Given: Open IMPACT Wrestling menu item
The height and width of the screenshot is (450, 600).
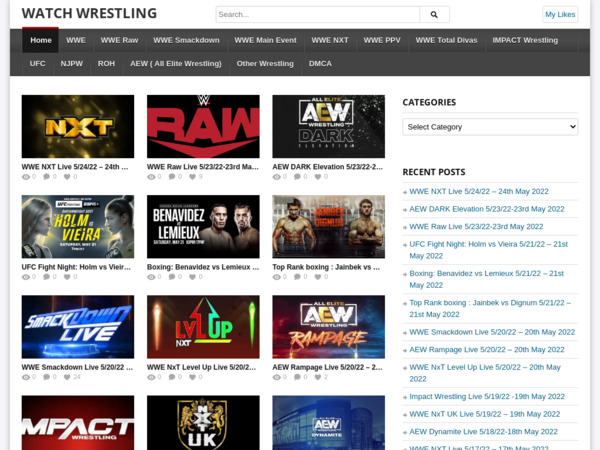Looking at the screenshot, I should pos(525,41).
